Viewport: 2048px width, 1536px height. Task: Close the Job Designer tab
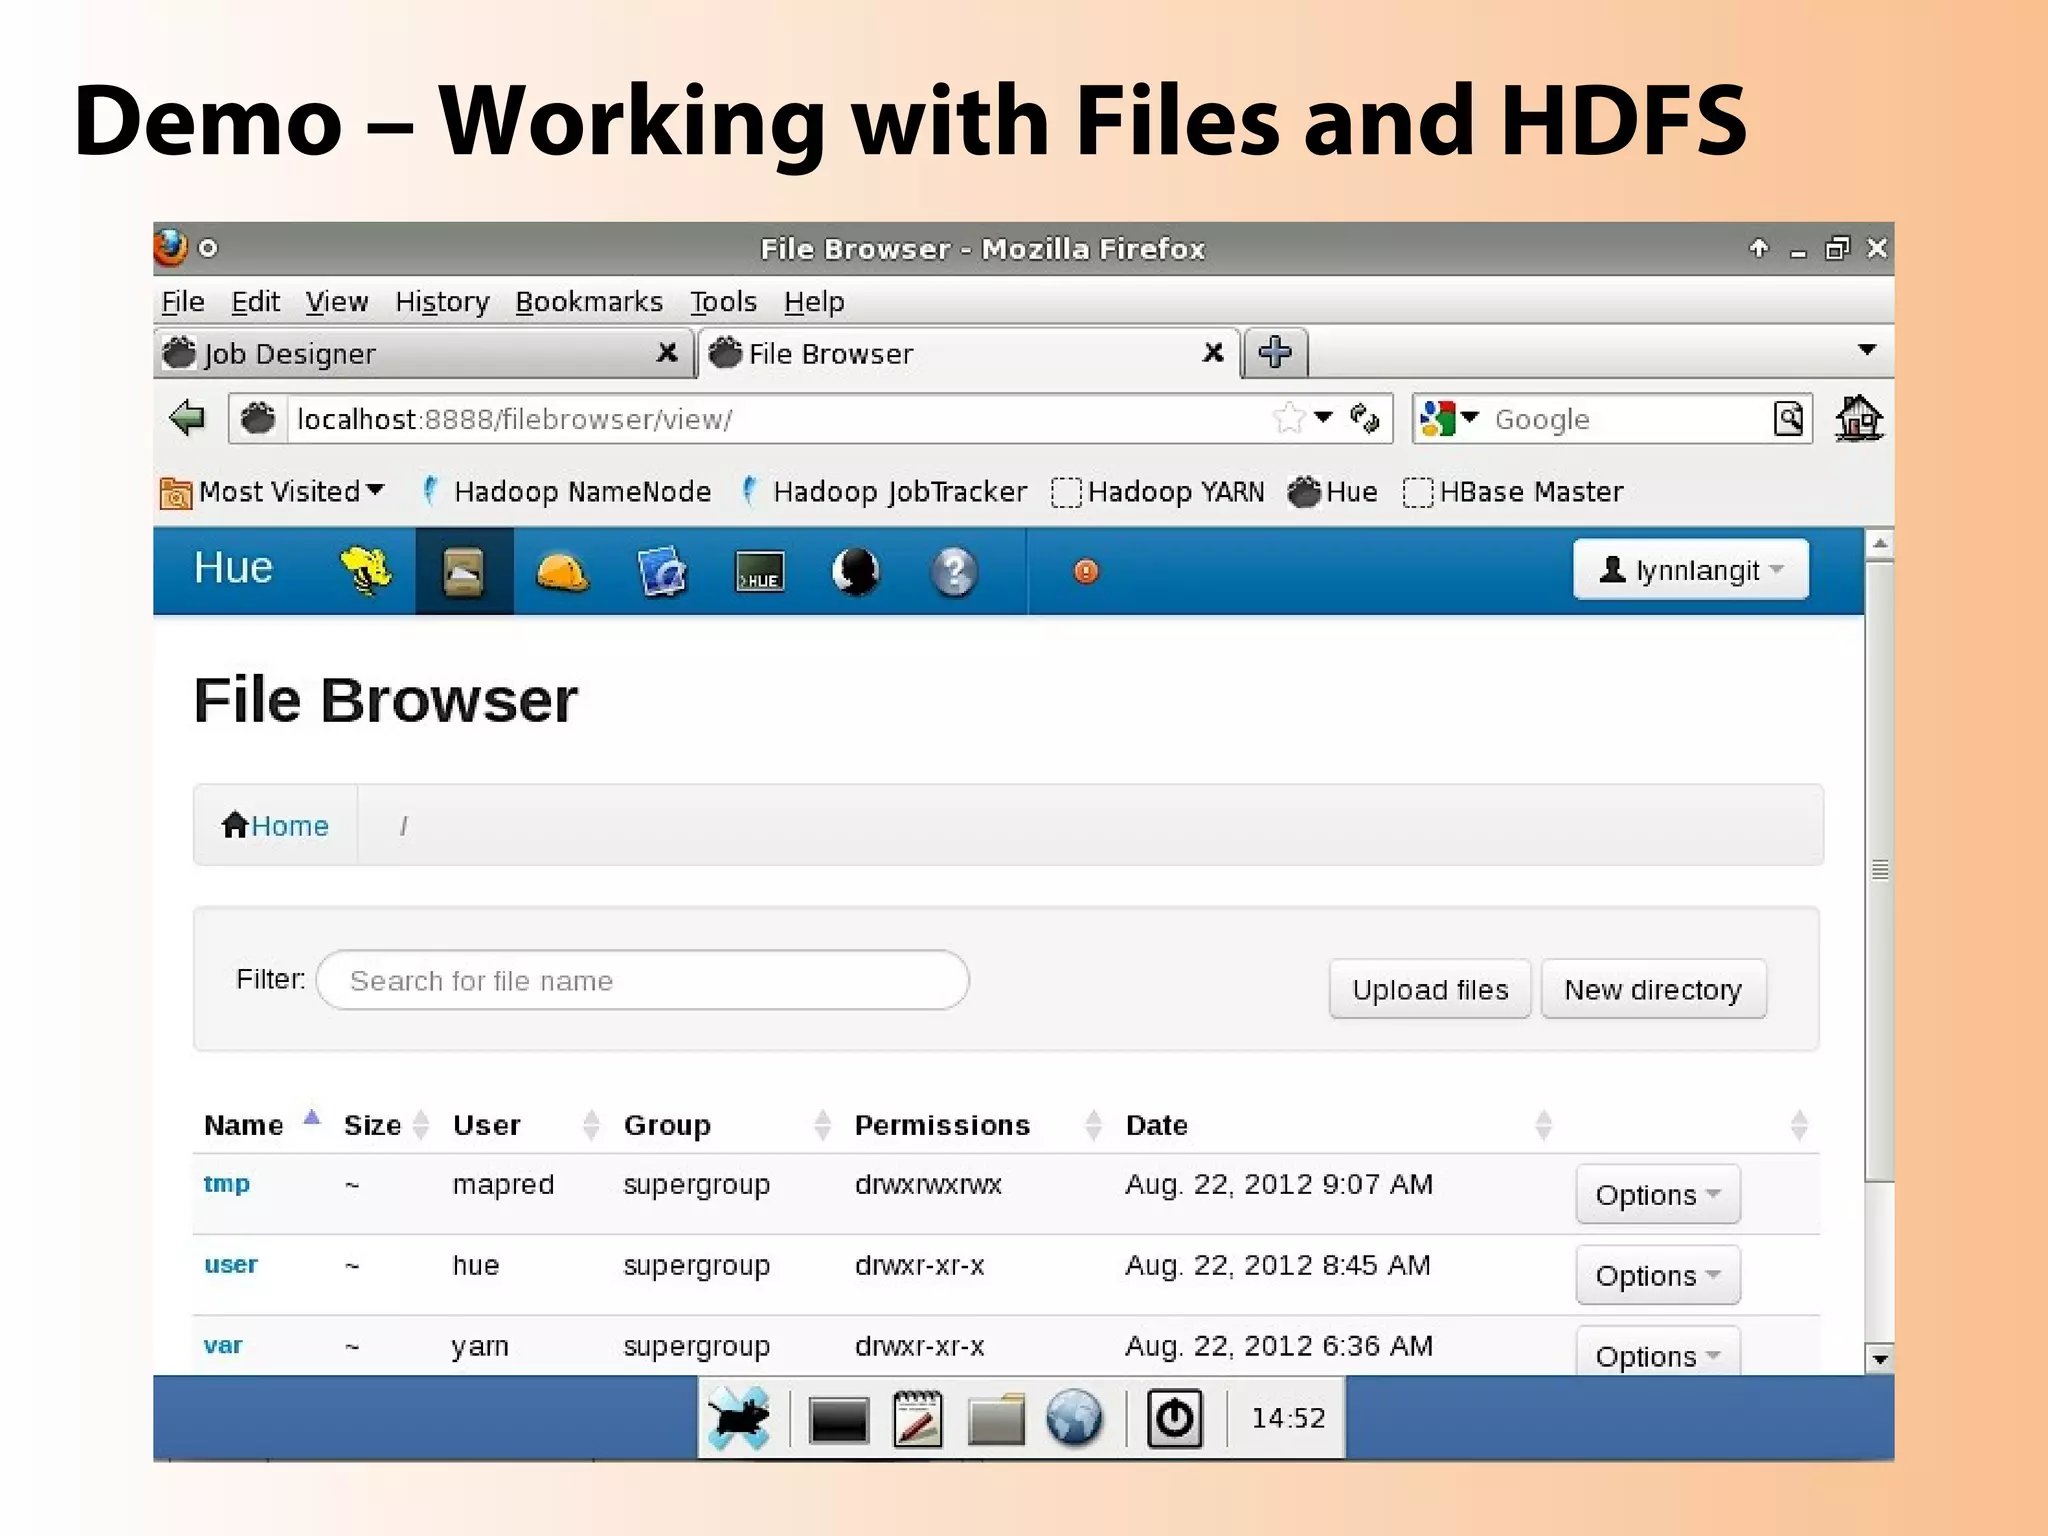(667, 352)
